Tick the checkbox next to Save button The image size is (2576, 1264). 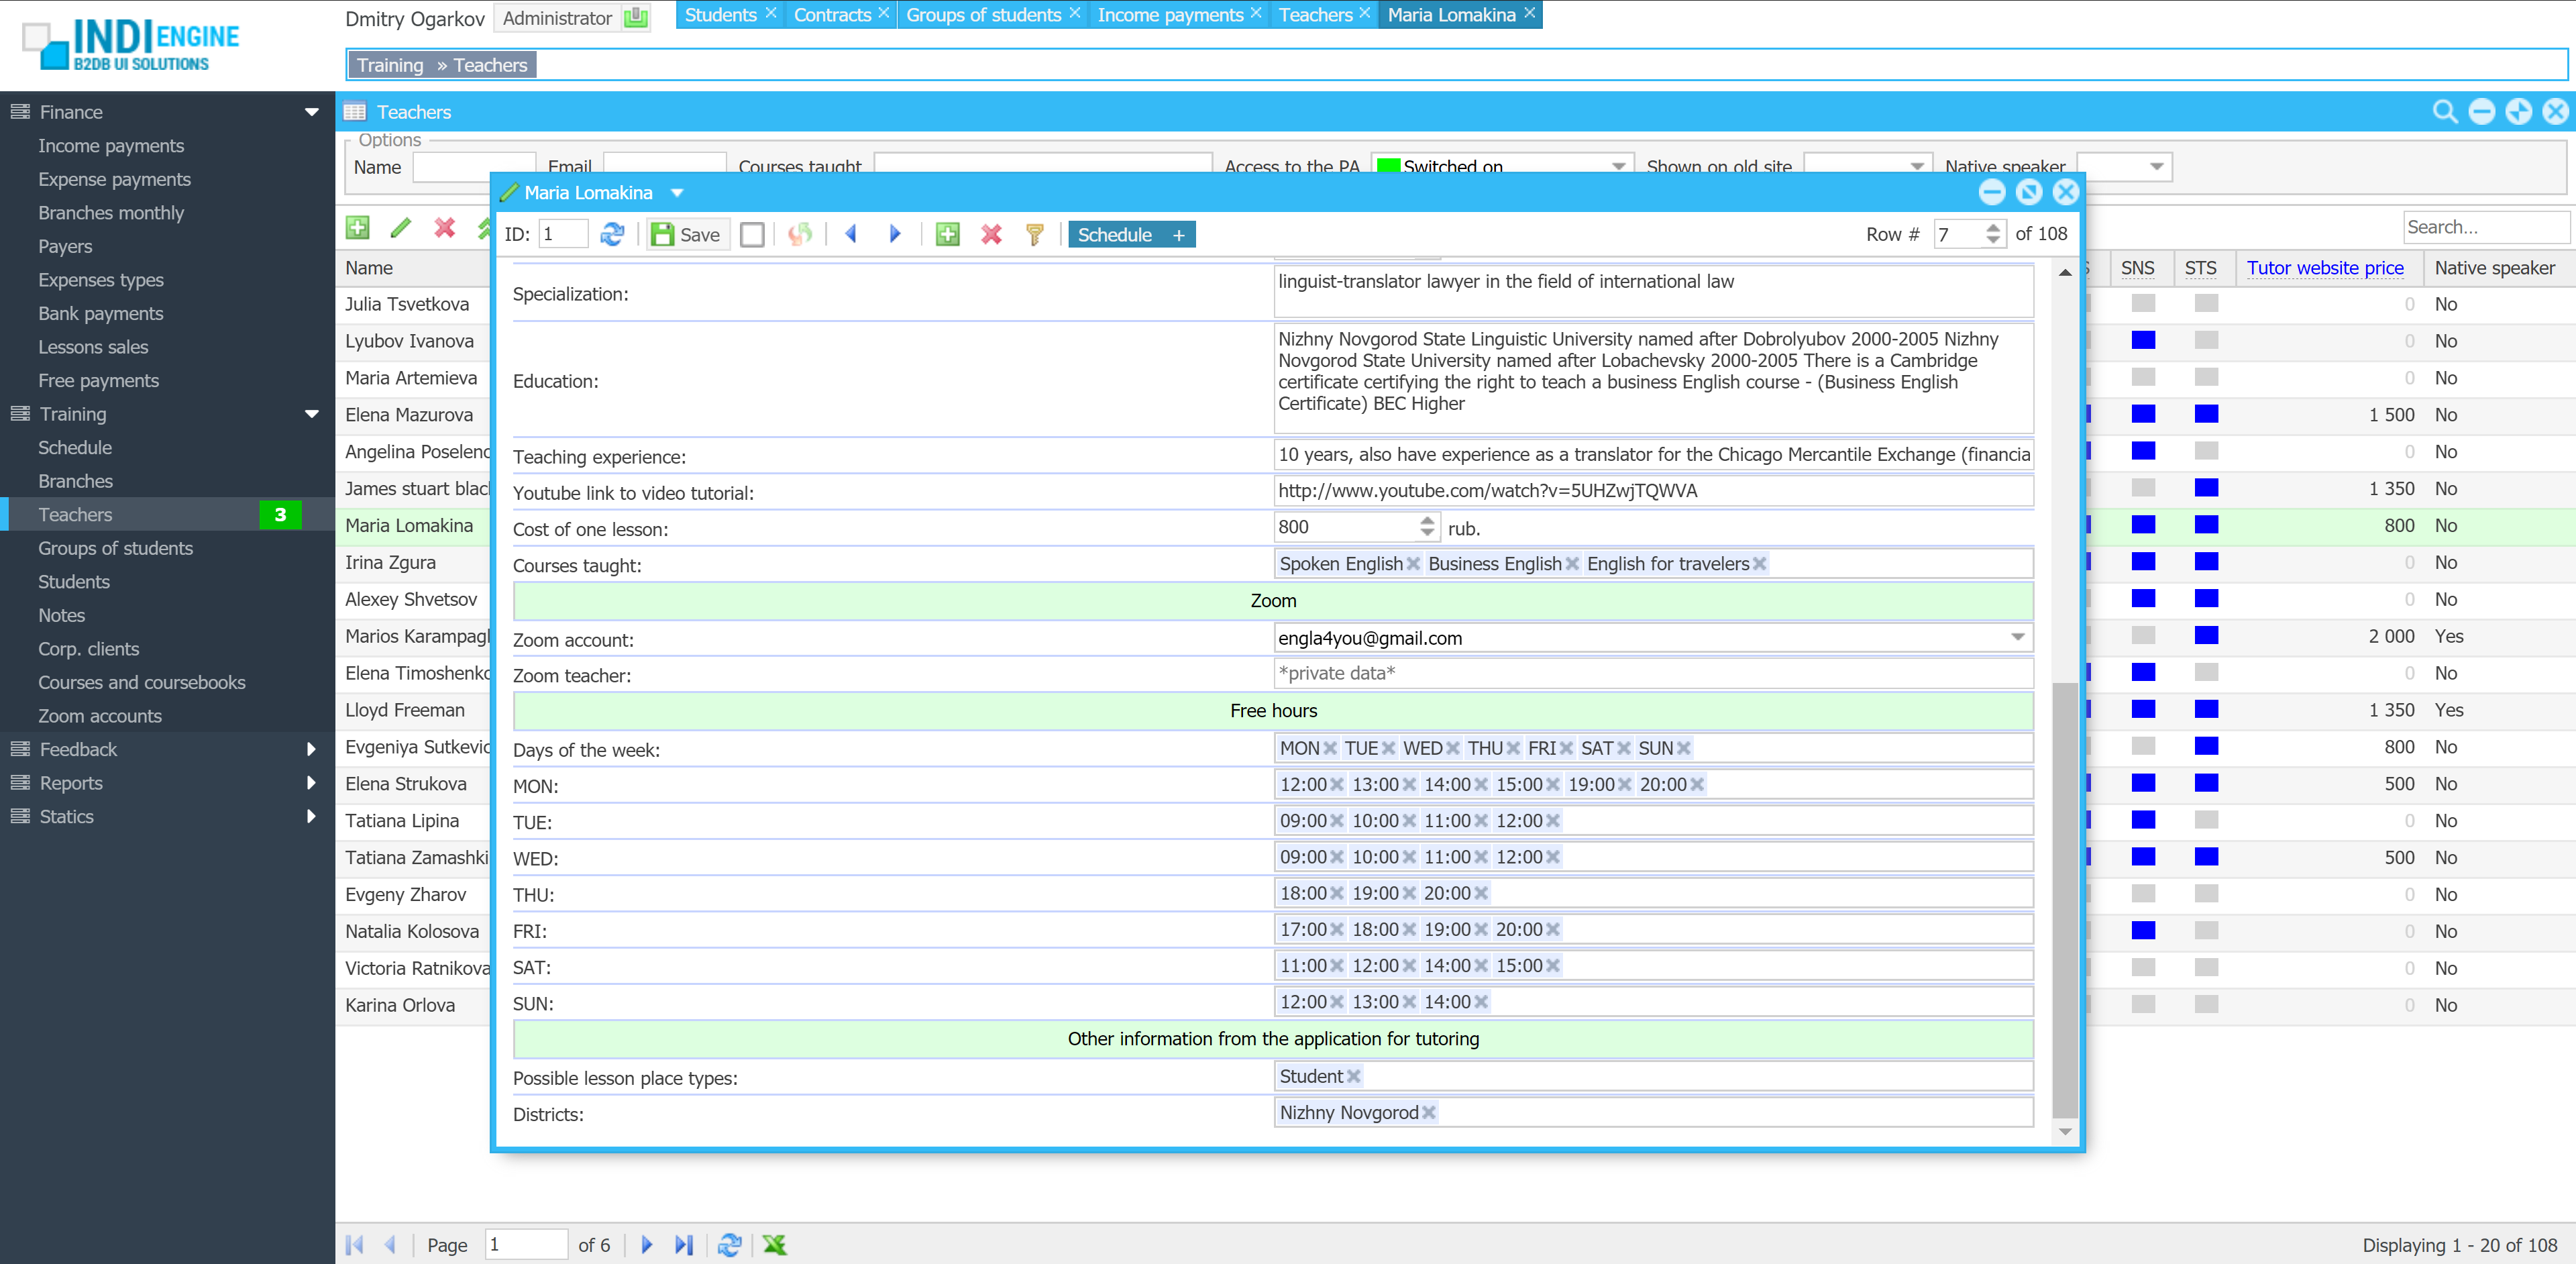pos(752,234)
